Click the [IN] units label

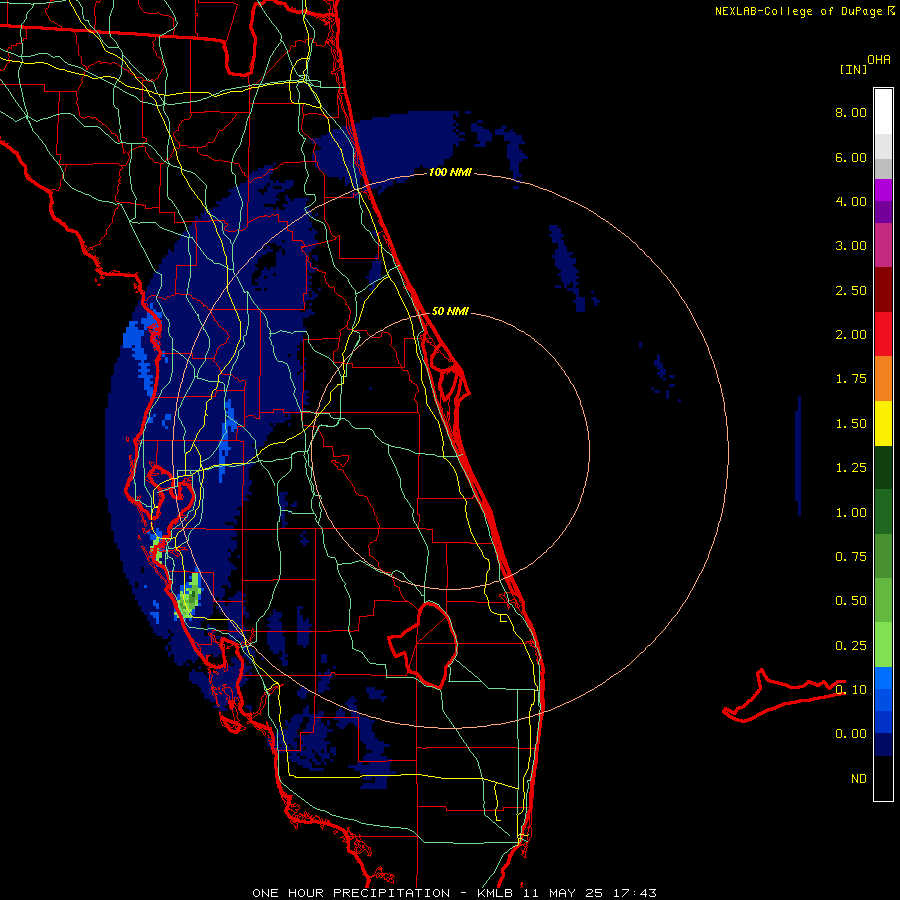click(x=853, y=69)
